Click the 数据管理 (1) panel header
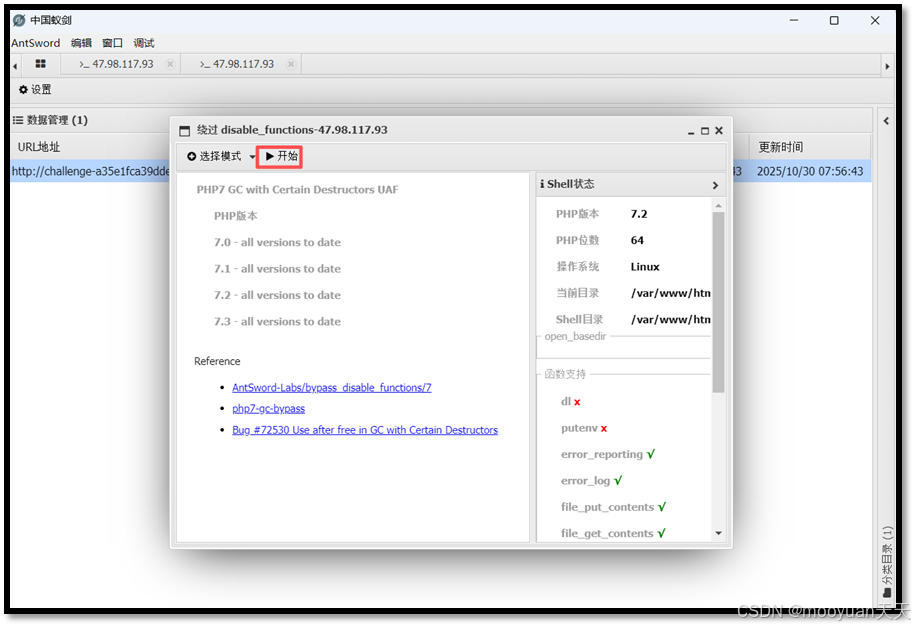Image resolution: width=915 pixels, height=627 pixels. [x=50, y=120]
